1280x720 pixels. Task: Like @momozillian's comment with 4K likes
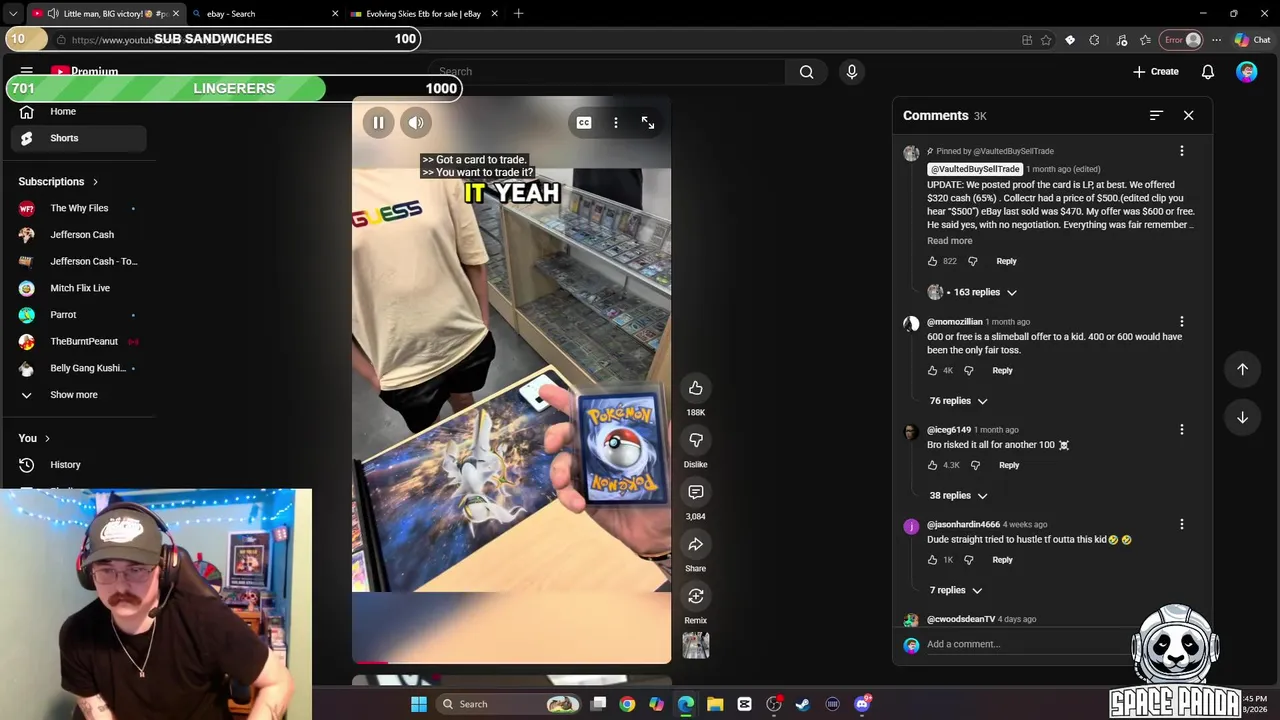[x=933, y=370]
